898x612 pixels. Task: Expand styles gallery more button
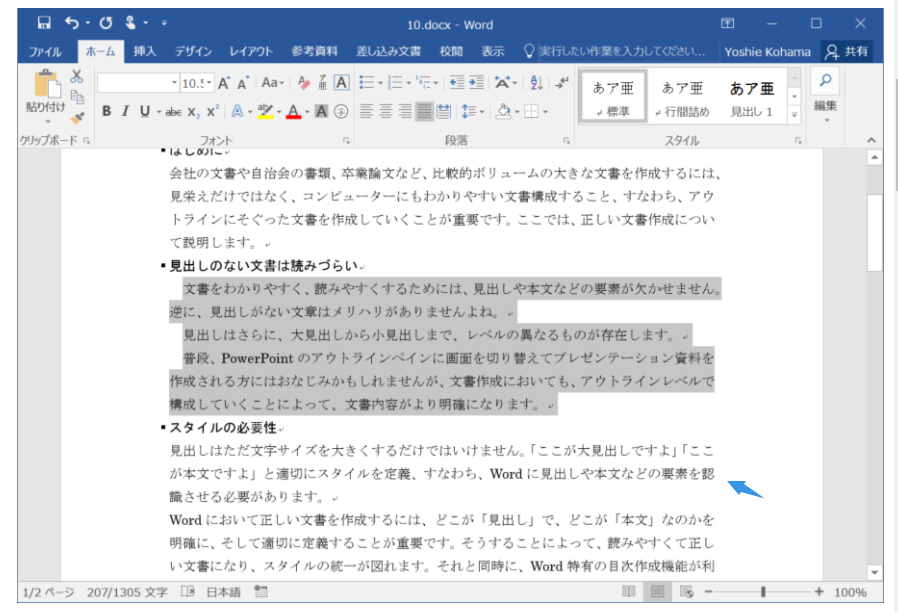[x=794, y=115]
